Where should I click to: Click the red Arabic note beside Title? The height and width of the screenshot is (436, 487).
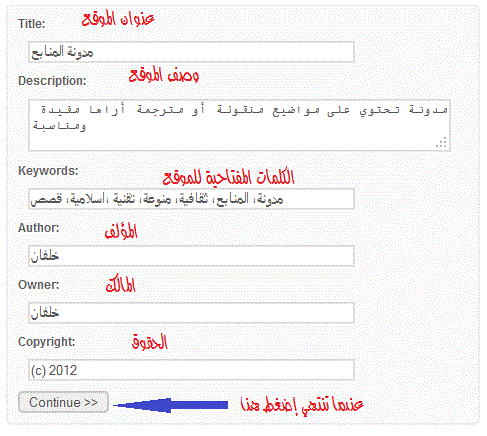pos(118,19)
